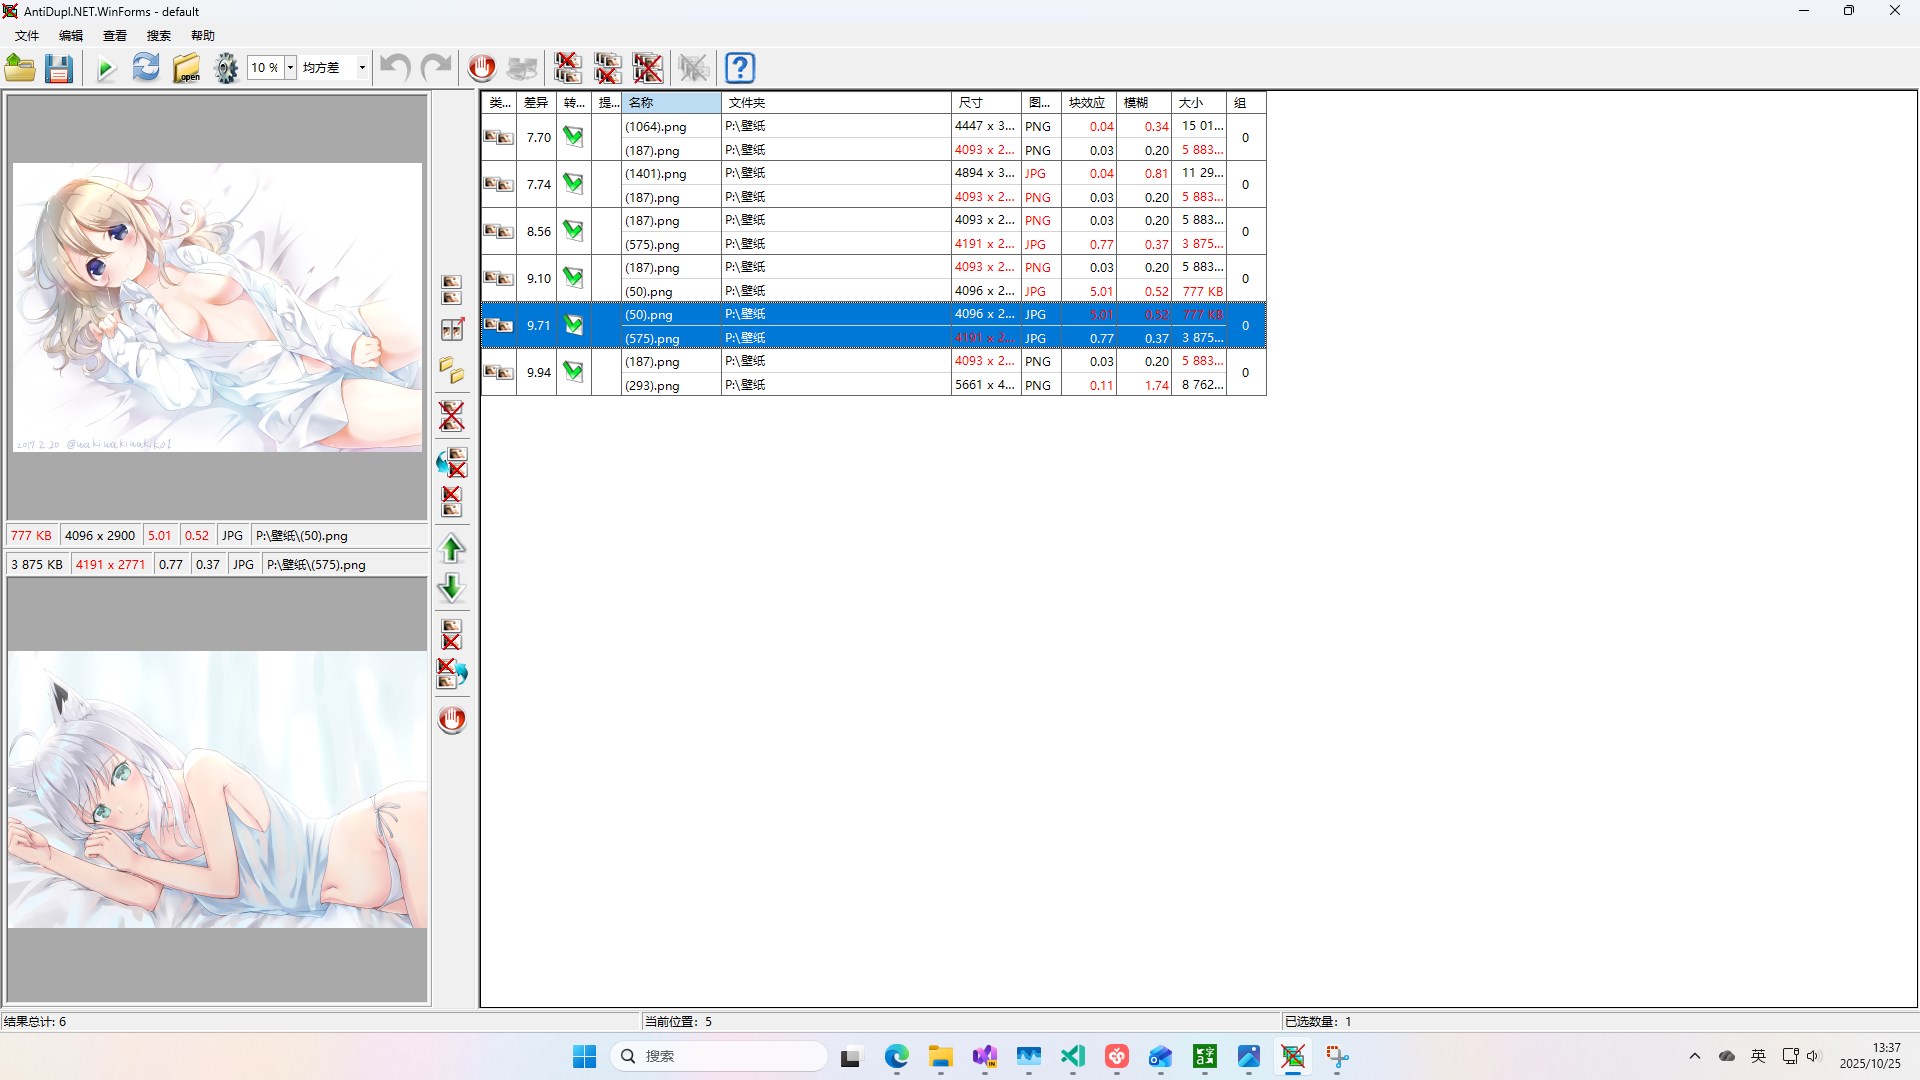Click the blue question mark help icon
Viewport: 1920px width, 1080px height.
[x=740, y=68]
